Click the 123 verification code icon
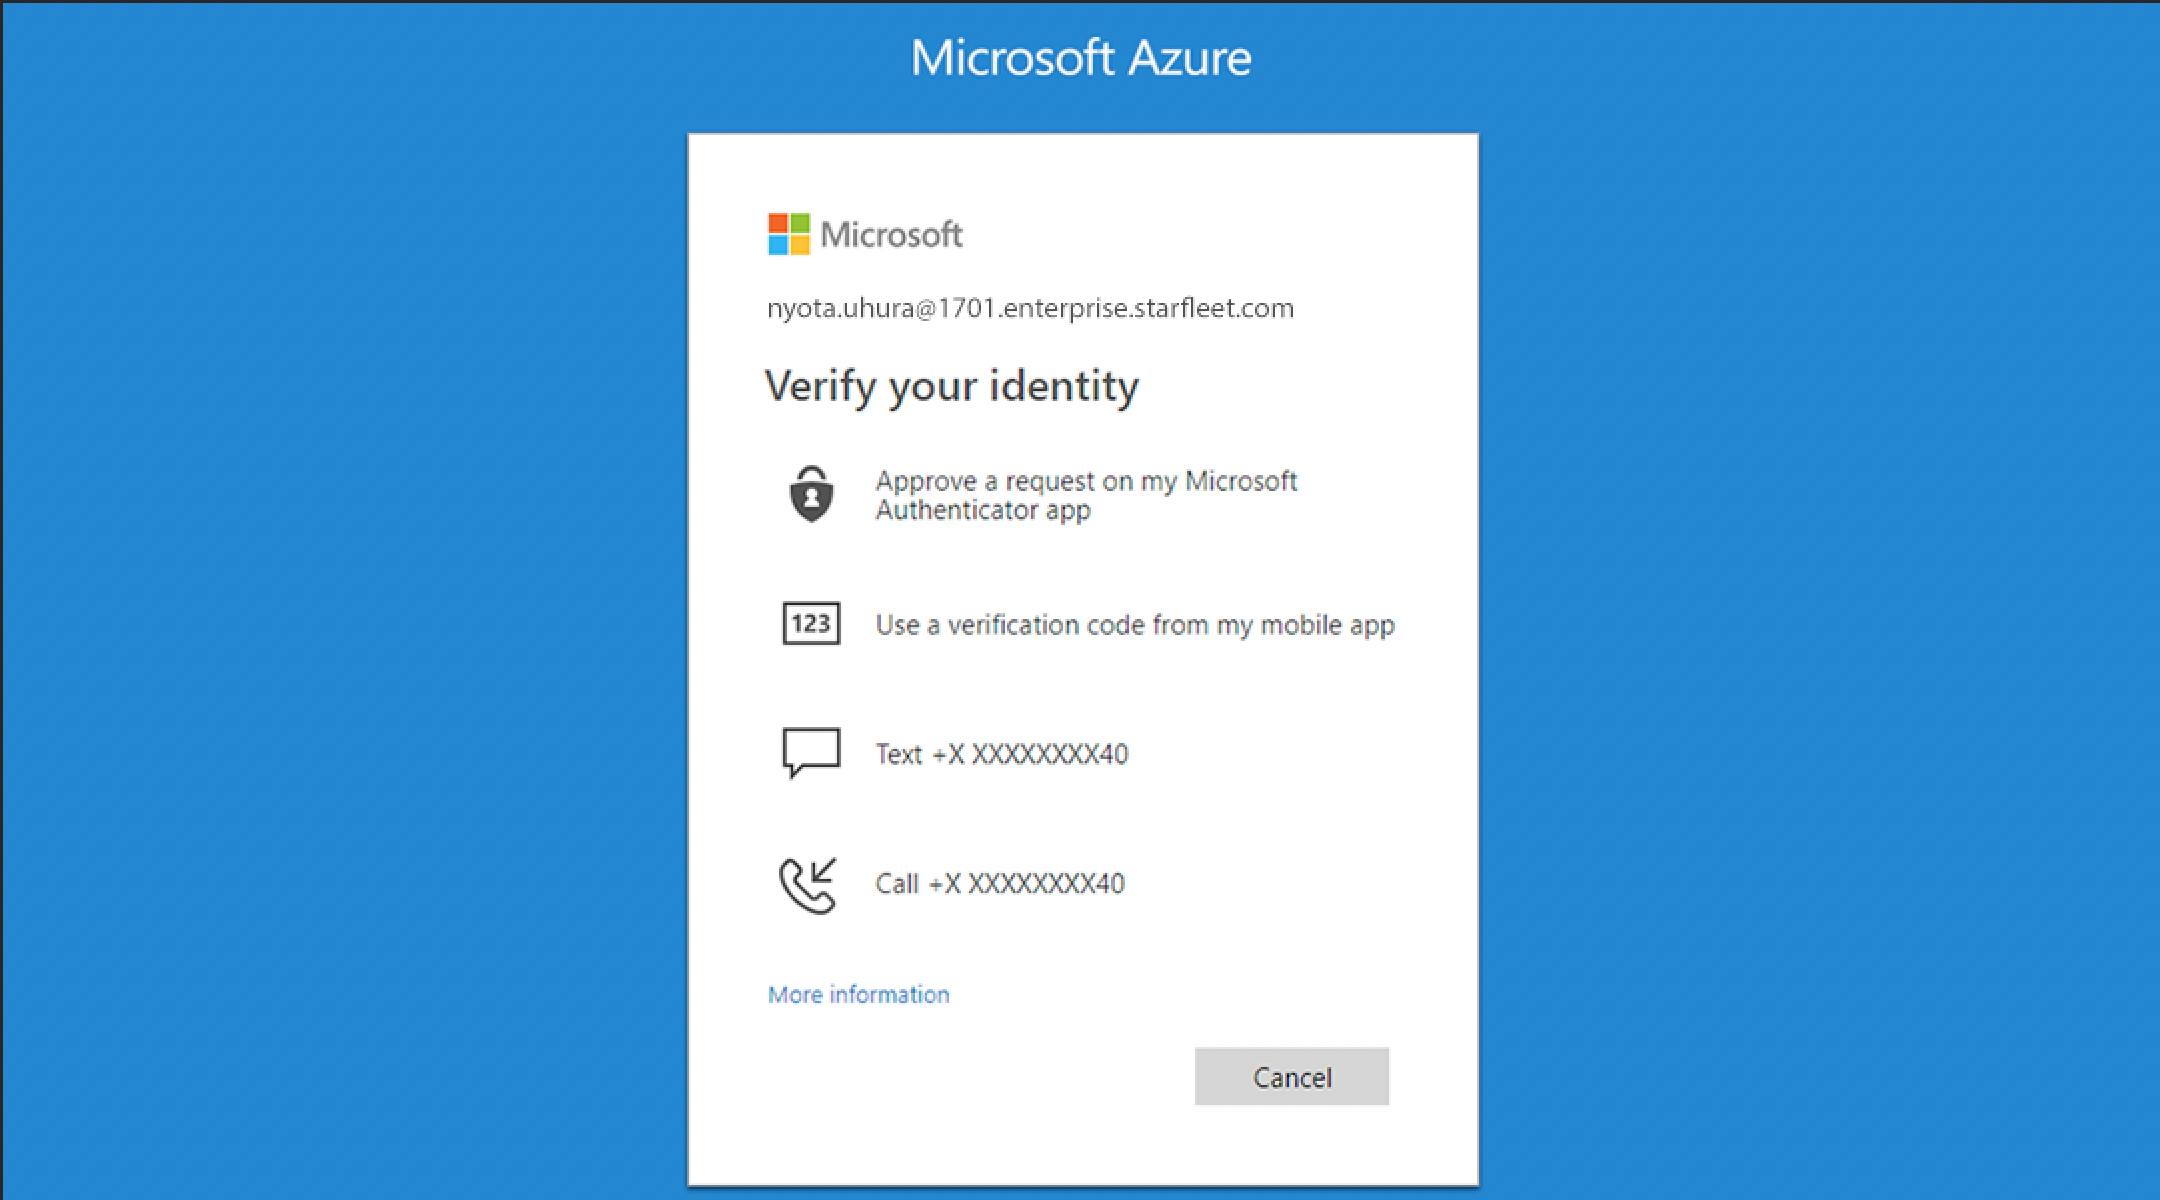 tap(811, 624)
